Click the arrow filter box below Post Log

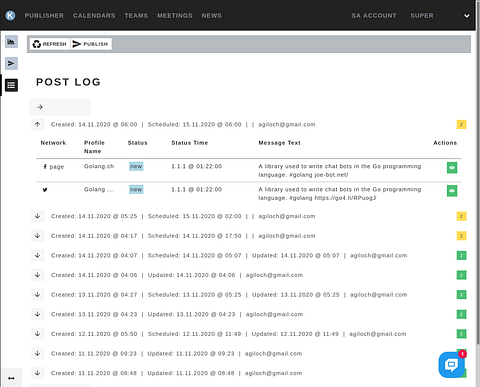pos(60,107)
